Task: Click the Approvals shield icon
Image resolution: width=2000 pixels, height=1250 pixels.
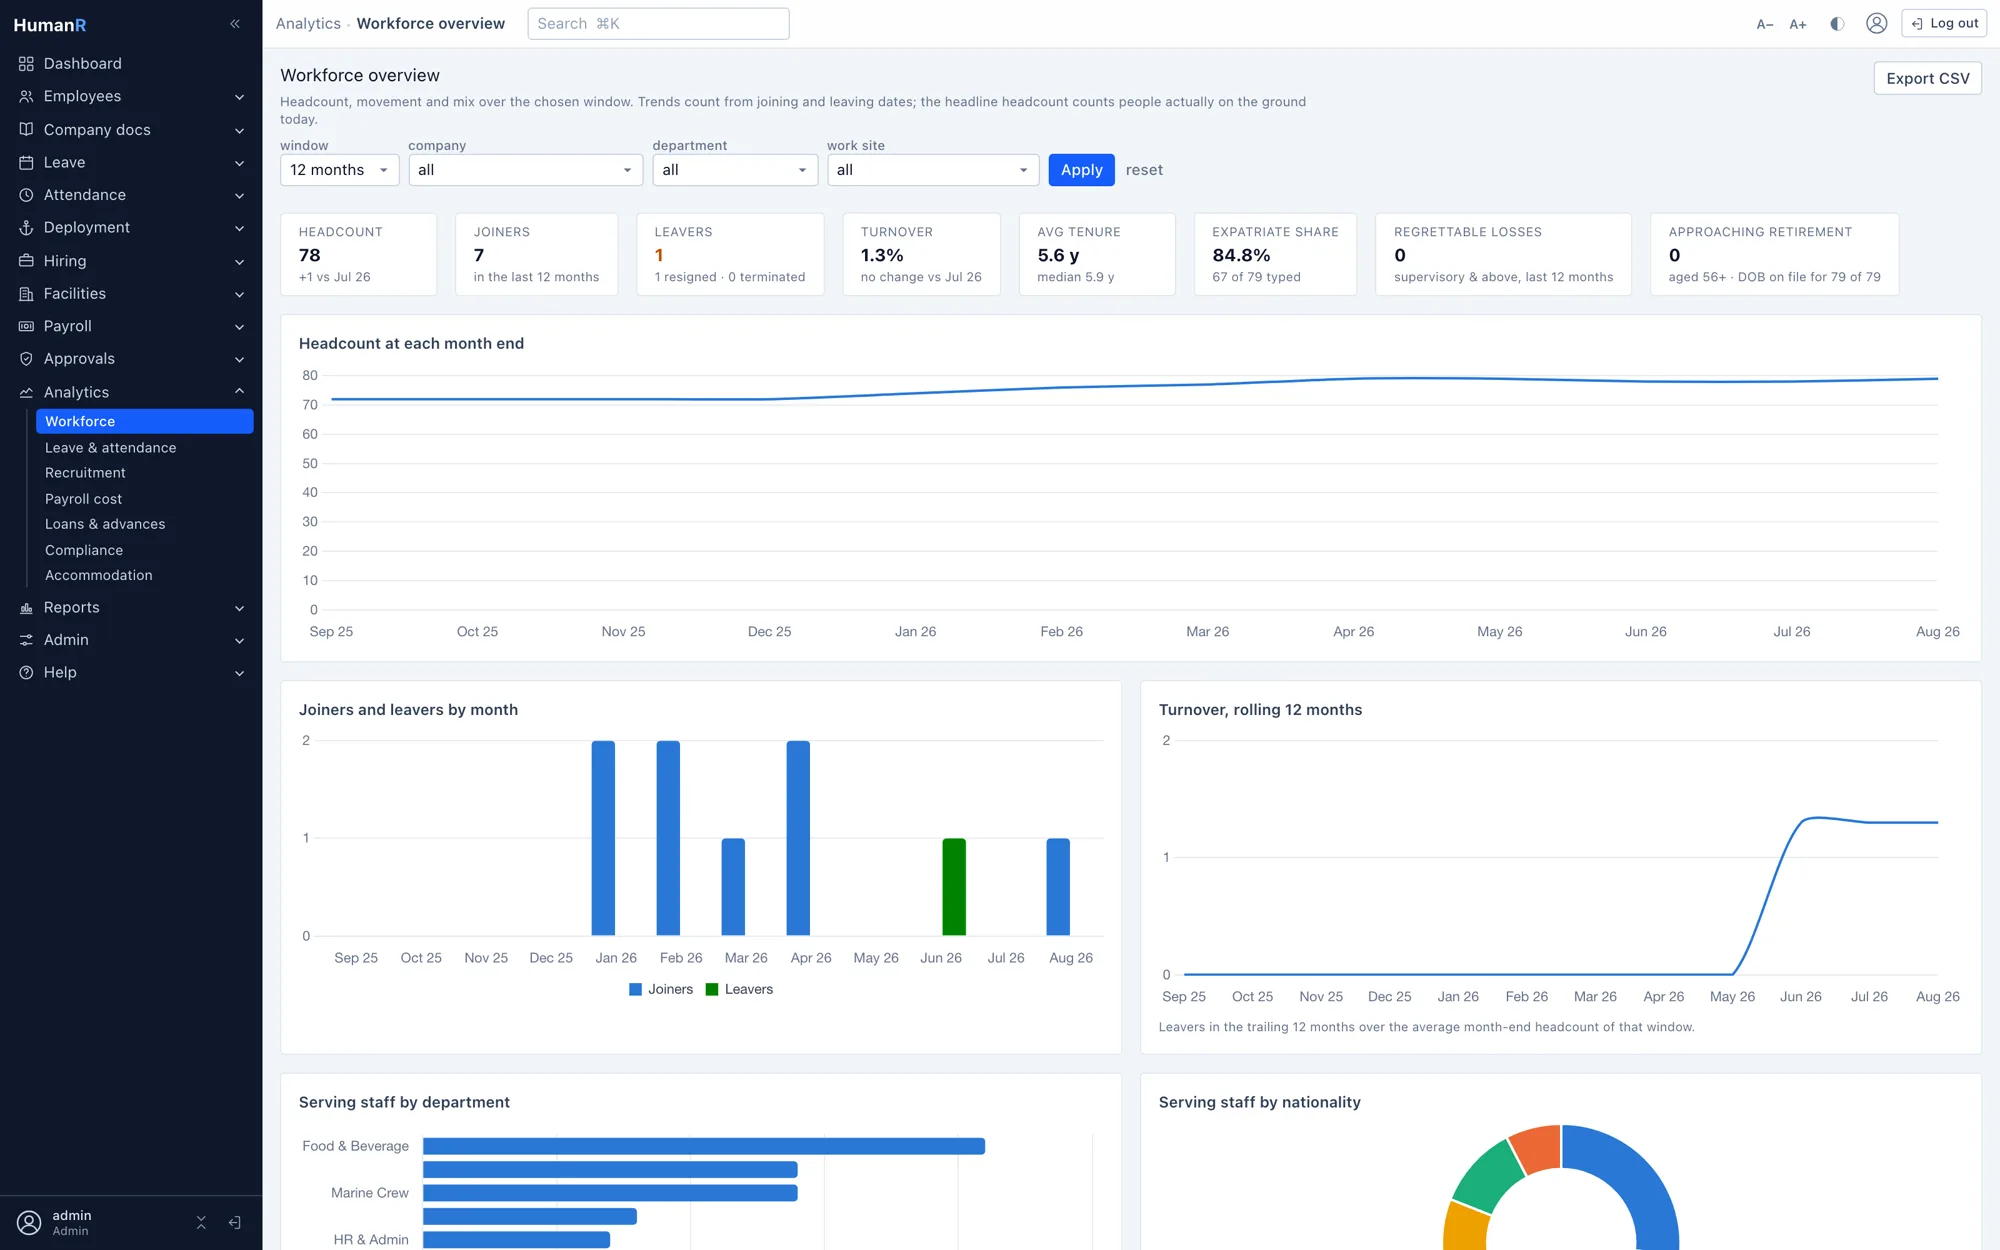Action: pos(26,359)
